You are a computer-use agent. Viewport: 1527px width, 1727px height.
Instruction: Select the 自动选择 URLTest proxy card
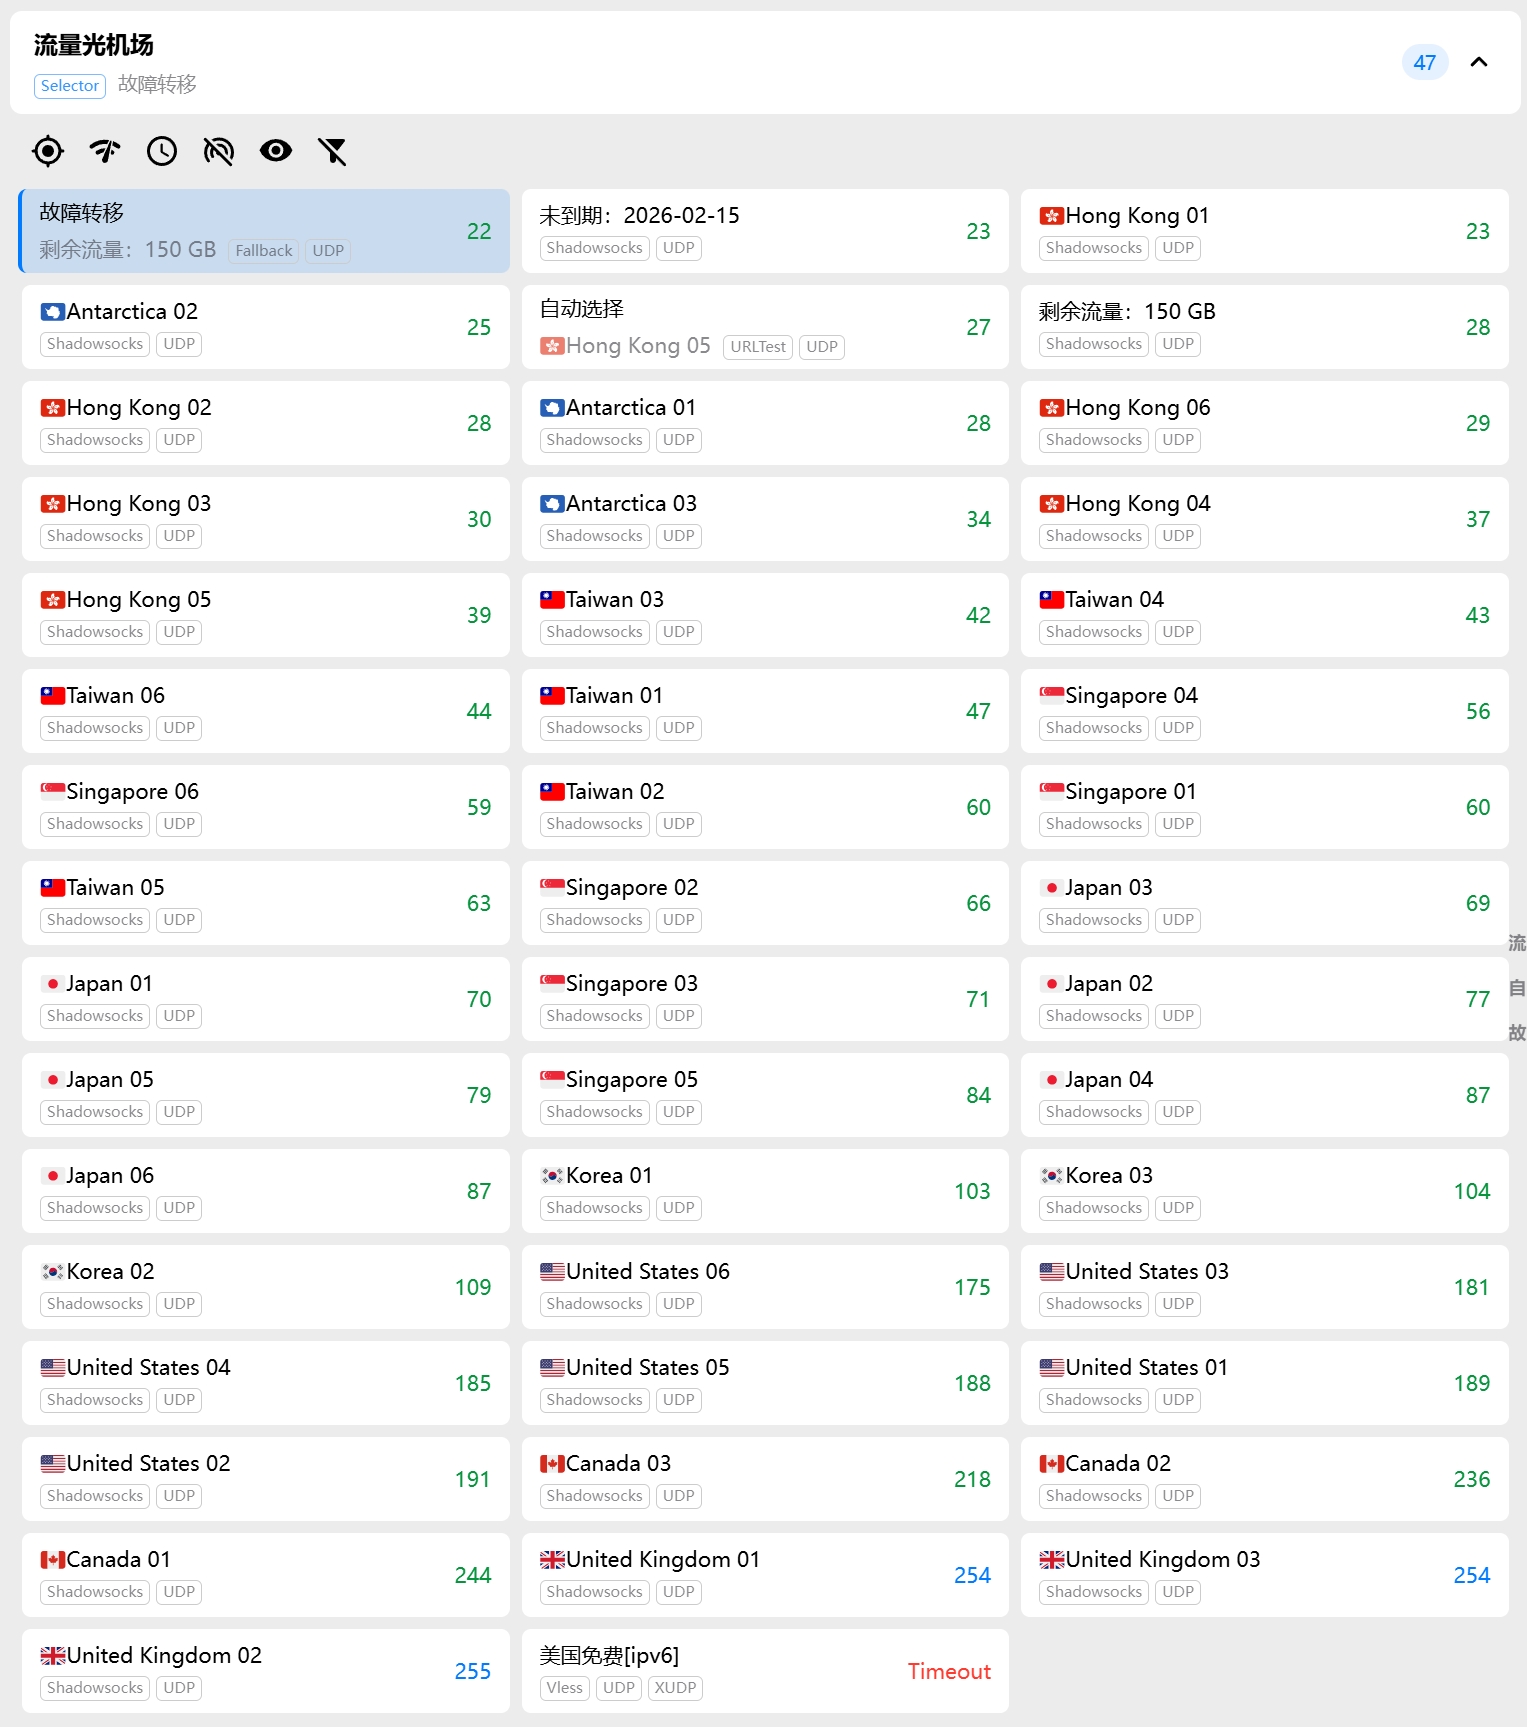click(x=764, y=327)
